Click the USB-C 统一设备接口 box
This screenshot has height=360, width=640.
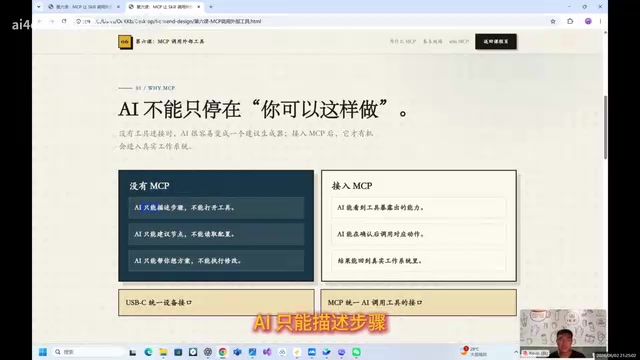tap(216, 302)
